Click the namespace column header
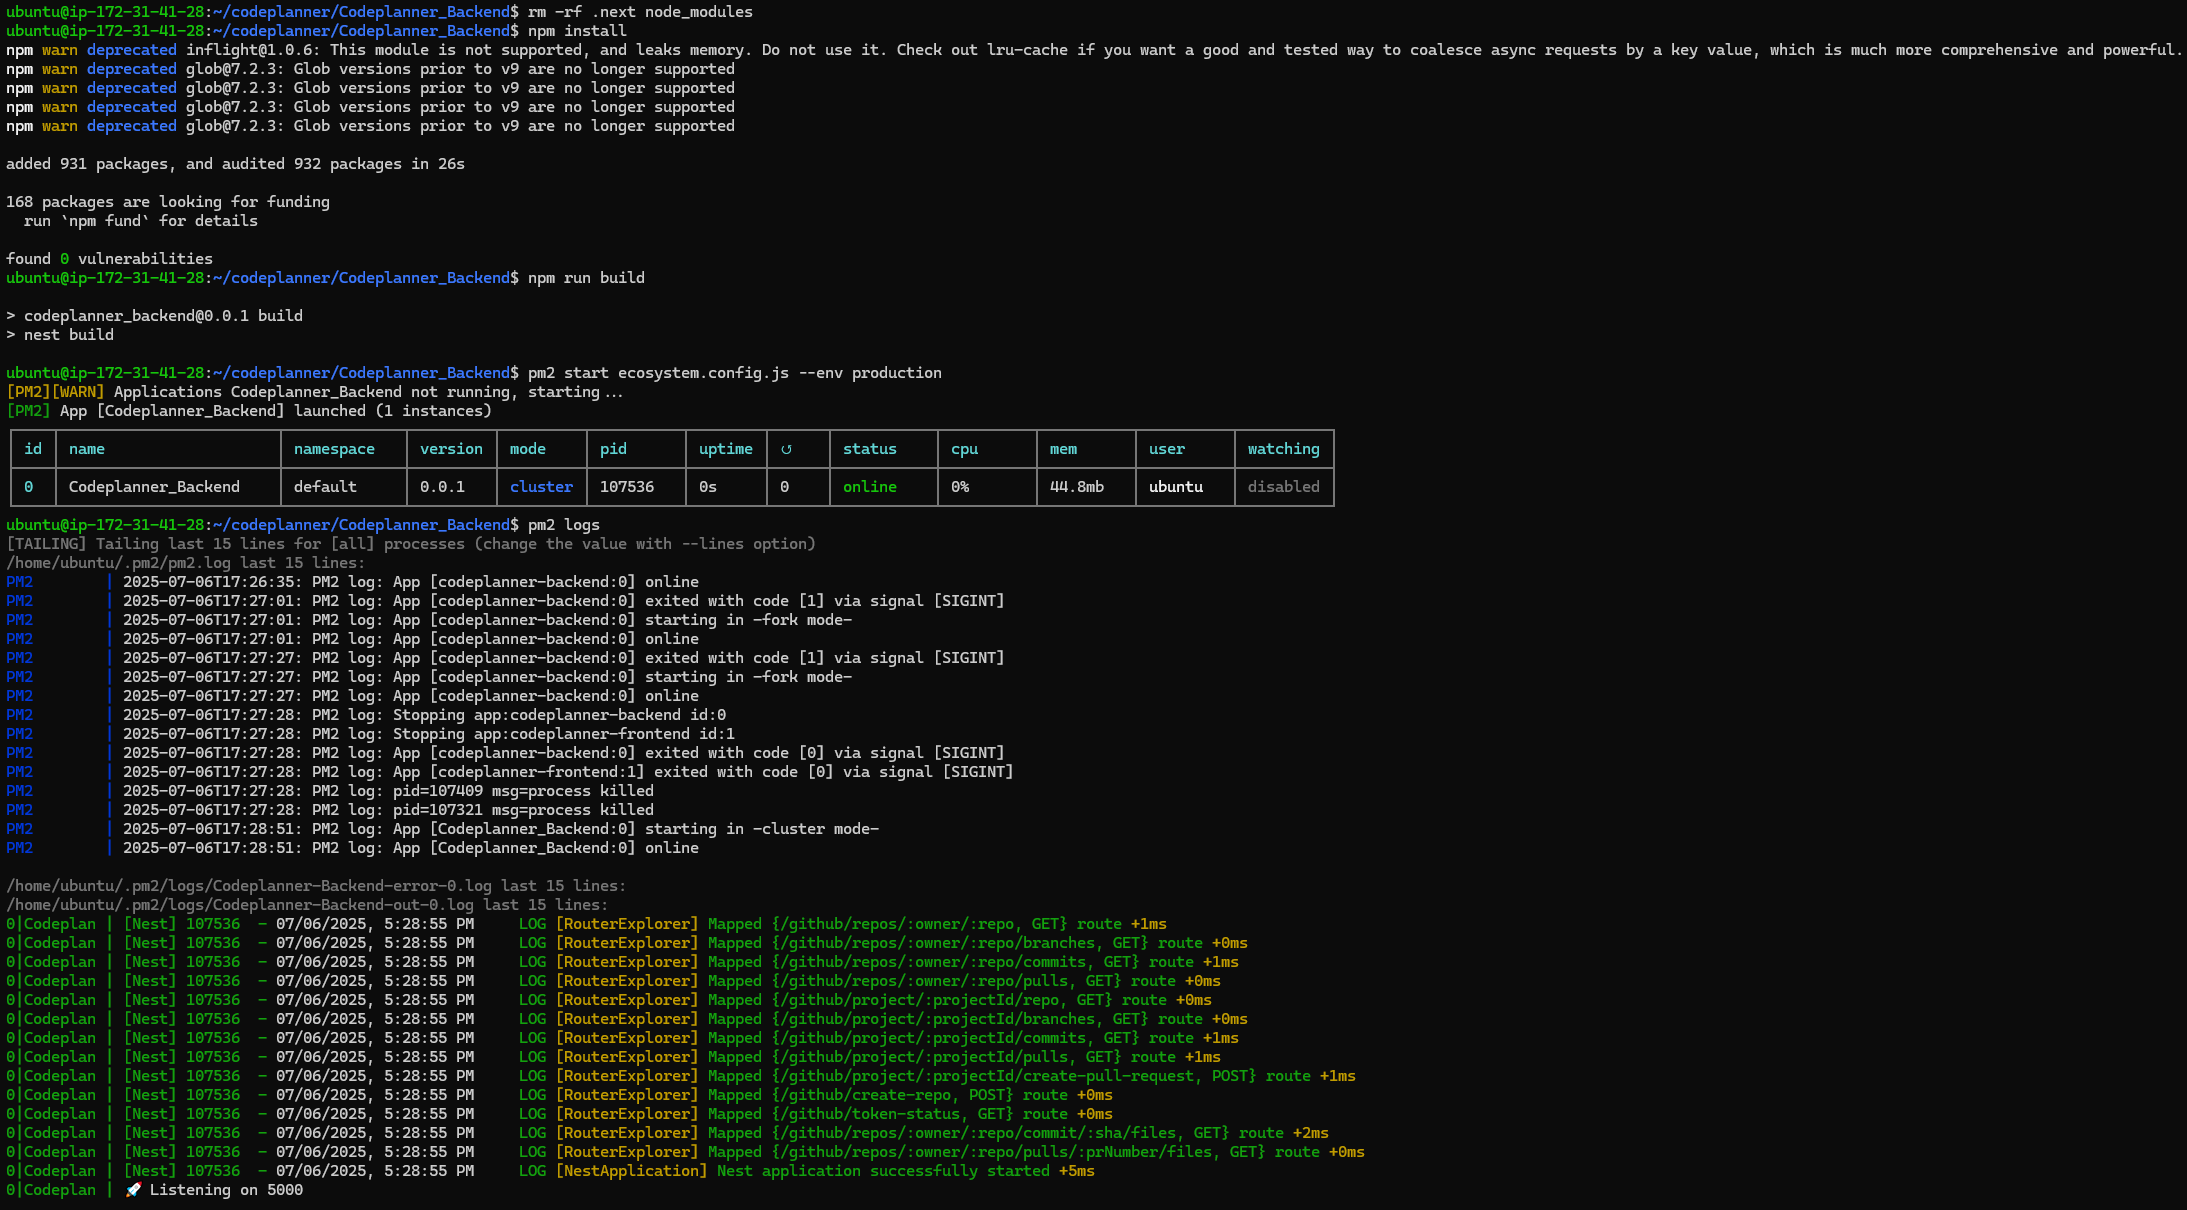2187x1210 pixels. 334,449
